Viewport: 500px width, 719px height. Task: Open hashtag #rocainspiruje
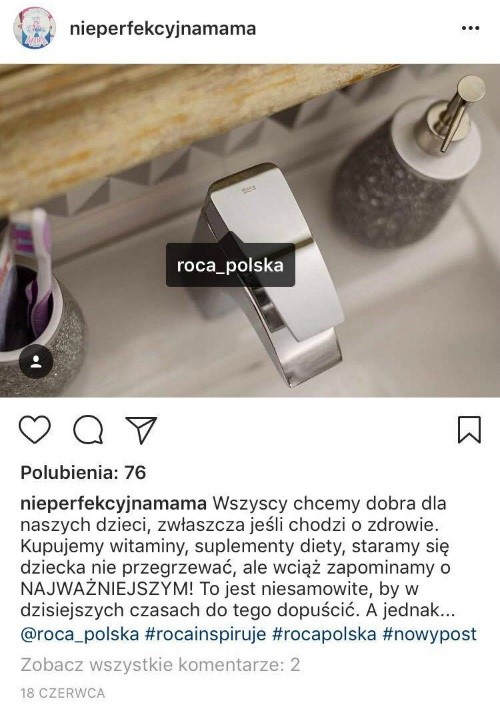(206, 634)
